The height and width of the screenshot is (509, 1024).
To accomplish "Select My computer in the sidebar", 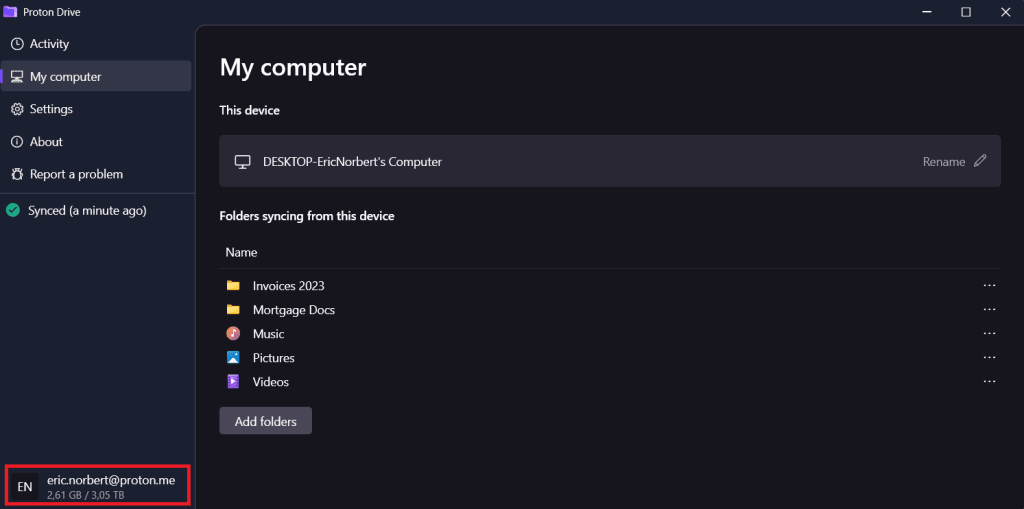I will point(96,76).
